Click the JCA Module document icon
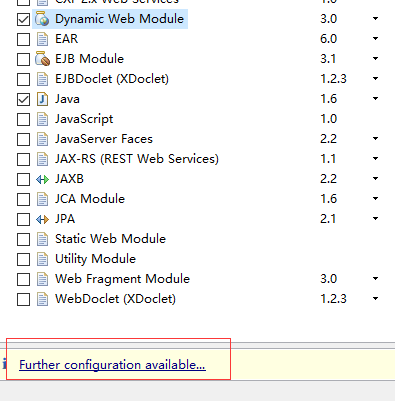The width and height of the screenshot is (395, 401). click(42, 199)
